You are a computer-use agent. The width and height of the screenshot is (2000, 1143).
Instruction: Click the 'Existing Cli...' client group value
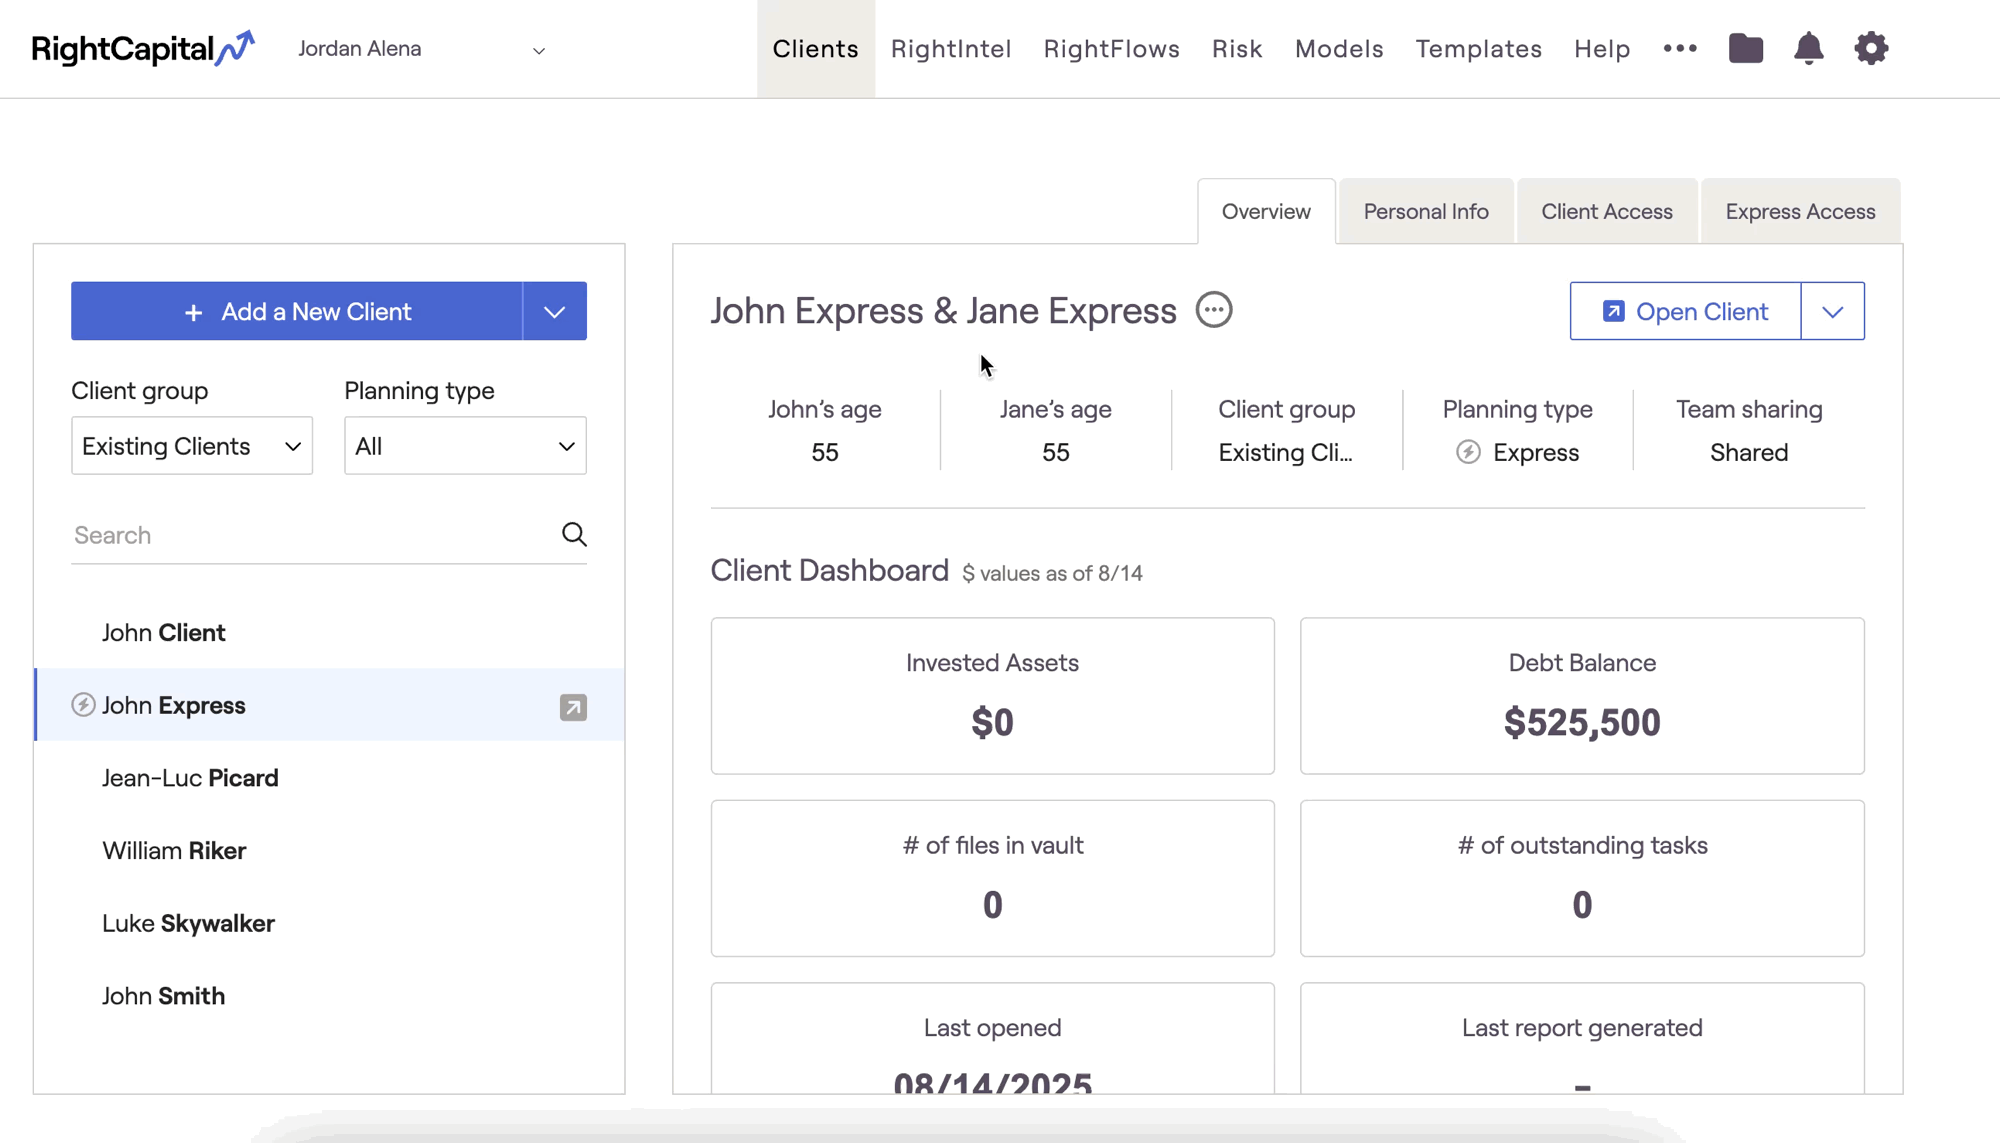(x=1285, y=453)
